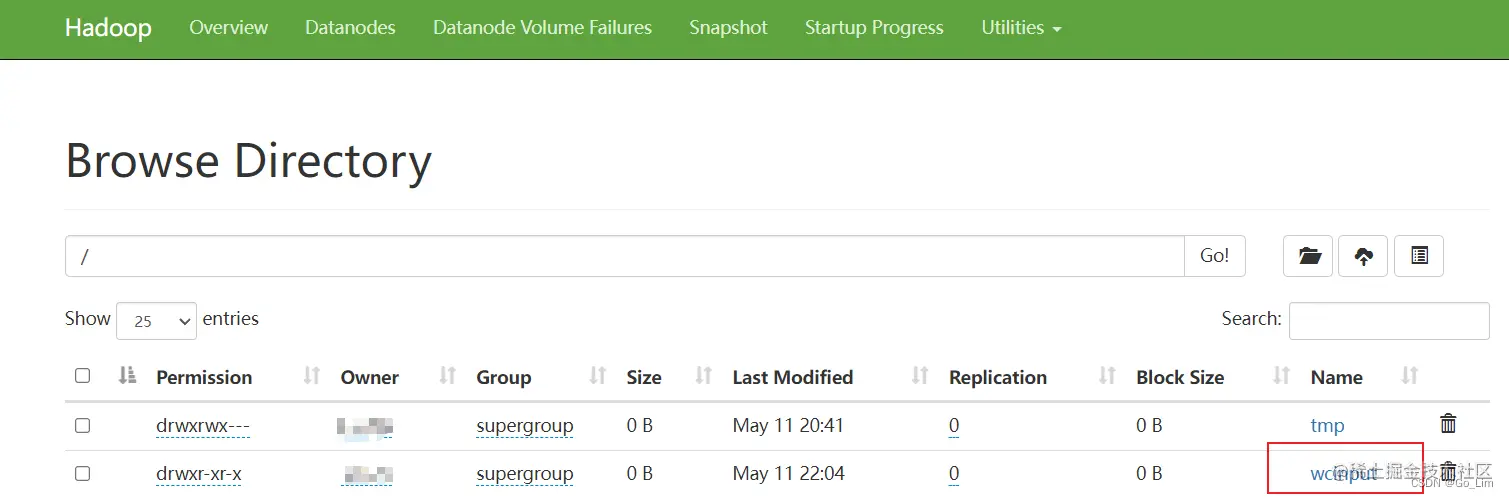1509x498 pixels.
Task: Check the tmp row checkbox
Action: (x=82, y=425)
